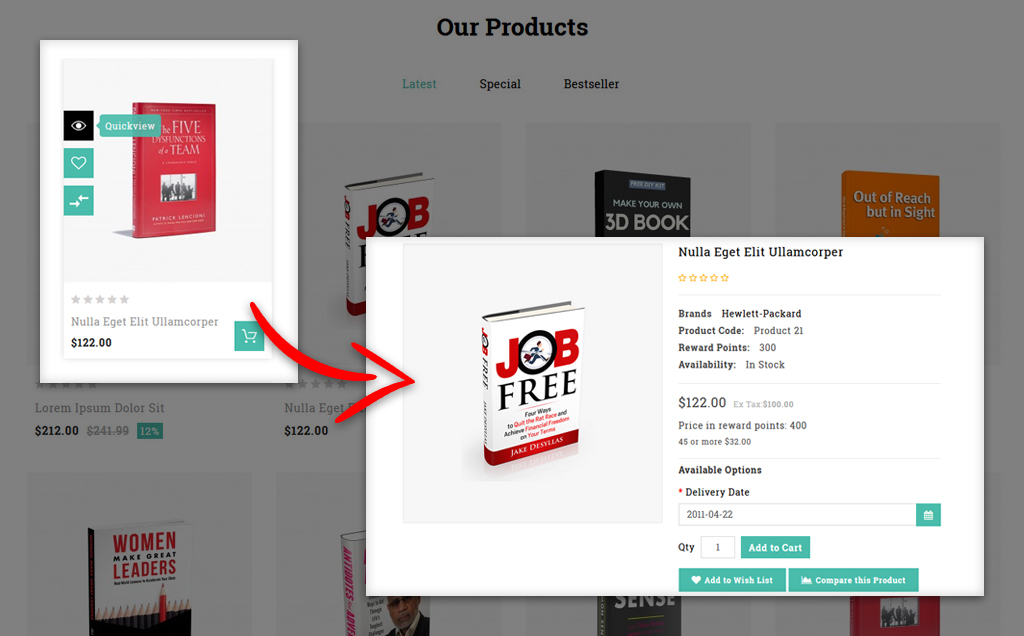Click Compare this Product button
Image resolution: width=1024 pixels, height=636 pixels.
tap(854, 580)
